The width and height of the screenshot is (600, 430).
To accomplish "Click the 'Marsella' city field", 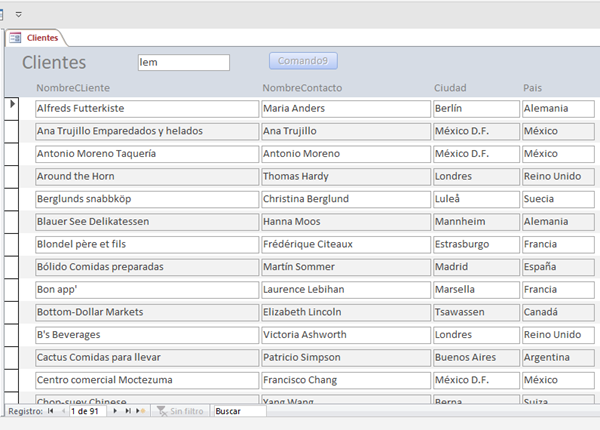I will point(476,290).
